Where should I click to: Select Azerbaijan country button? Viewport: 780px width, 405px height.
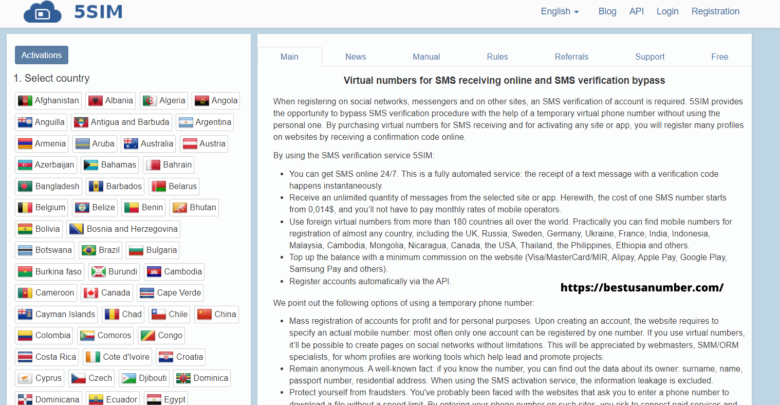tap(46, 165)
